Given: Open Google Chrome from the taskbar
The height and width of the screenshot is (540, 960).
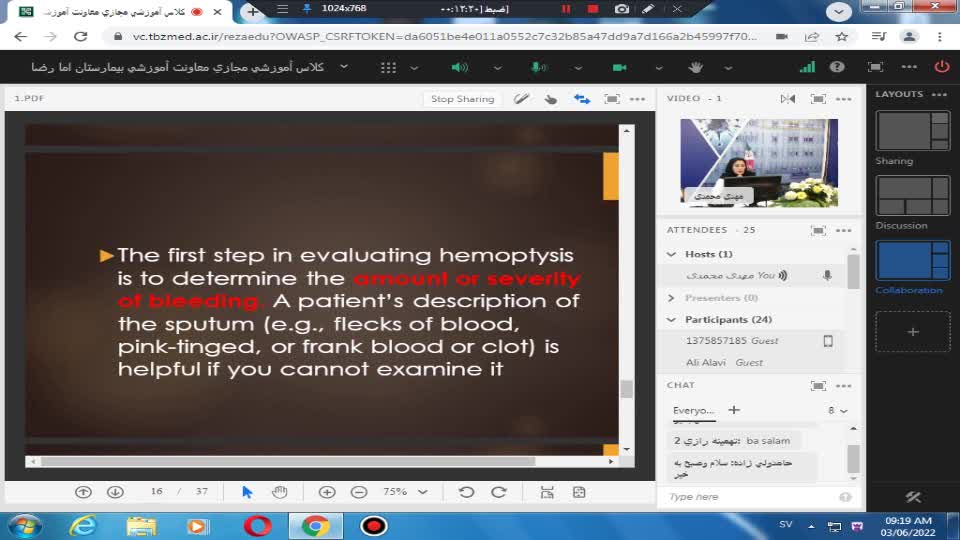Looking at the screenshot, I should tap(316, 525).
